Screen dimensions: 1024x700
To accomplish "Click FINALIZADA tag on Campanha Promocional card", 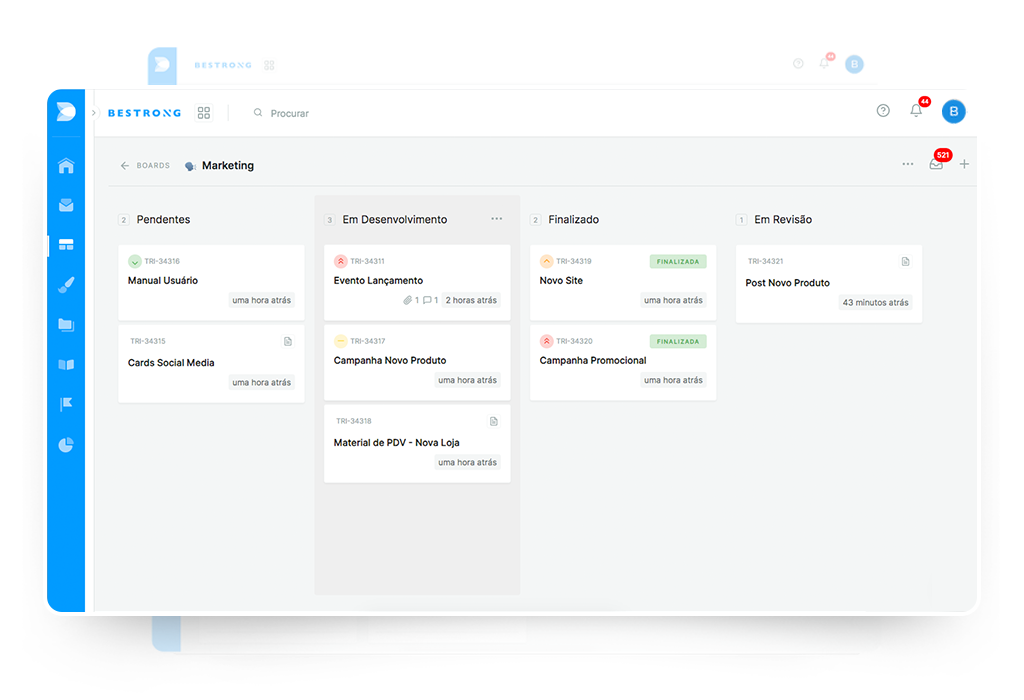I will click(678, 342).
